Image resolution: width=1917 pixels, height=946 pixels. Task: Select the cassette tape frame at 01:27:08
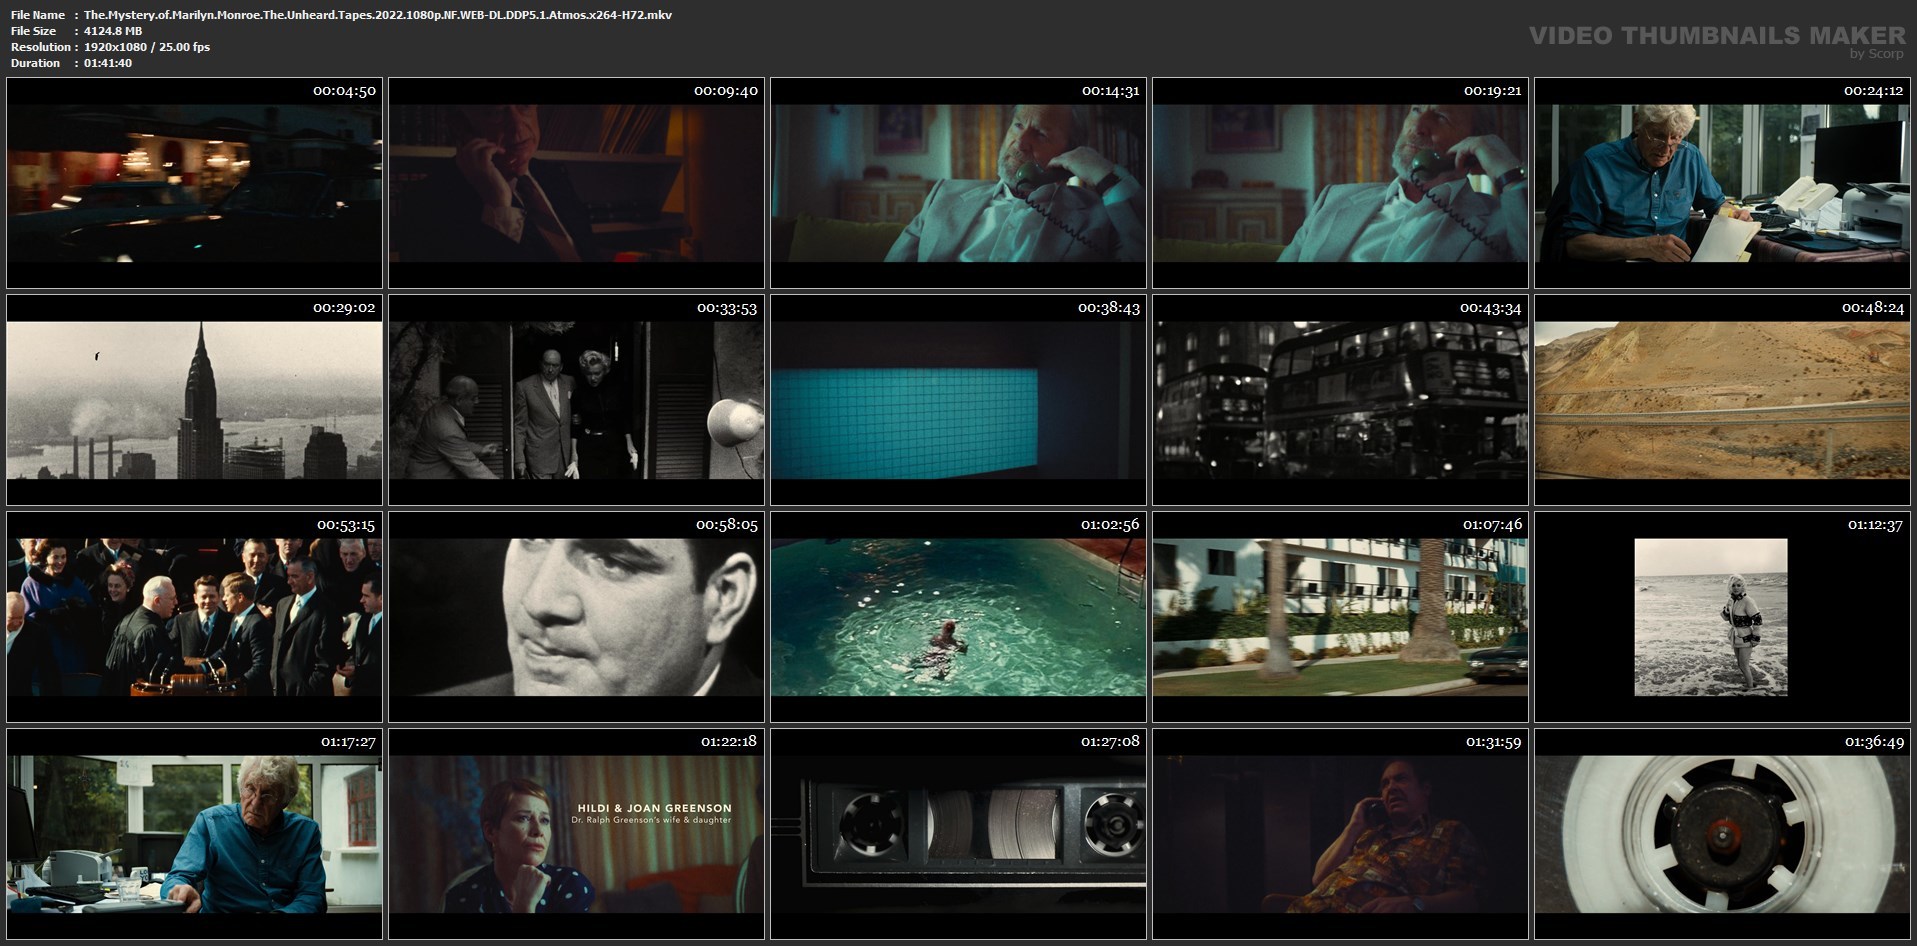pyautogui.click(x=958, y=834)
